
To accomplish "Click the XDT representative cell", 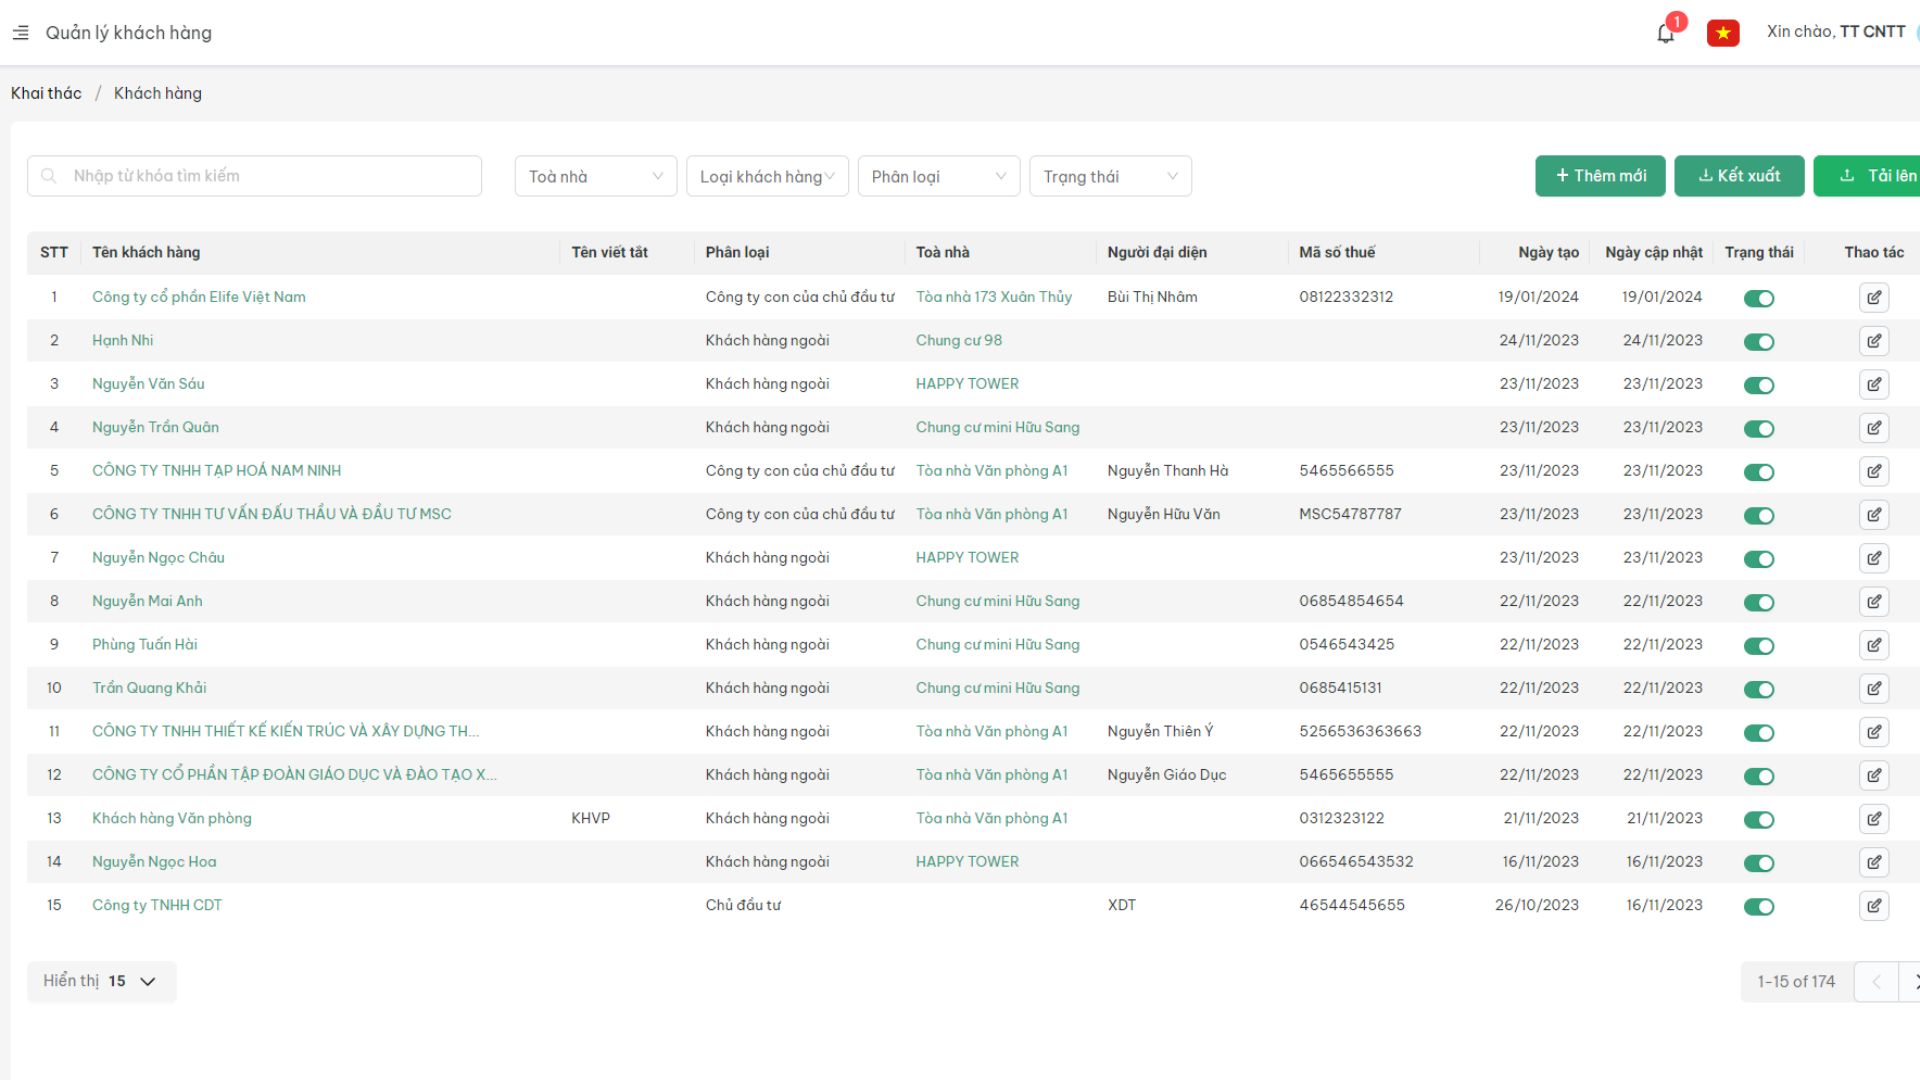I will pos(1121,905).
